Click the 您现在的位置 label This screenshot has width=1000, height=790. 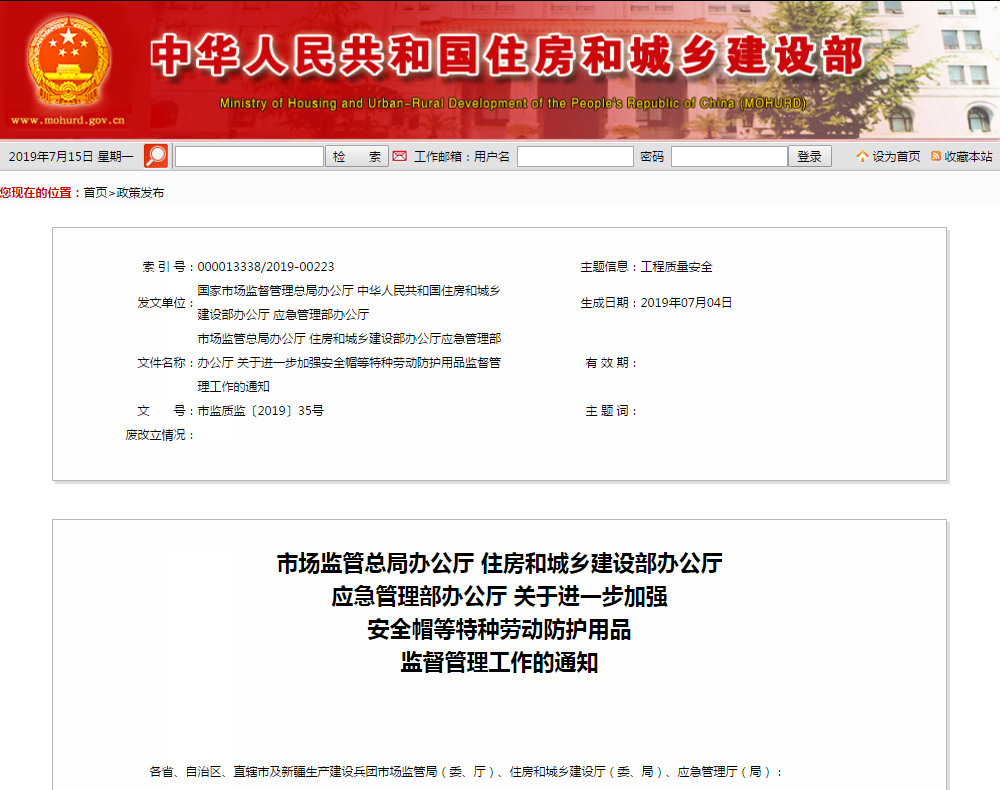pyautogui.click(x=40, y=193)
